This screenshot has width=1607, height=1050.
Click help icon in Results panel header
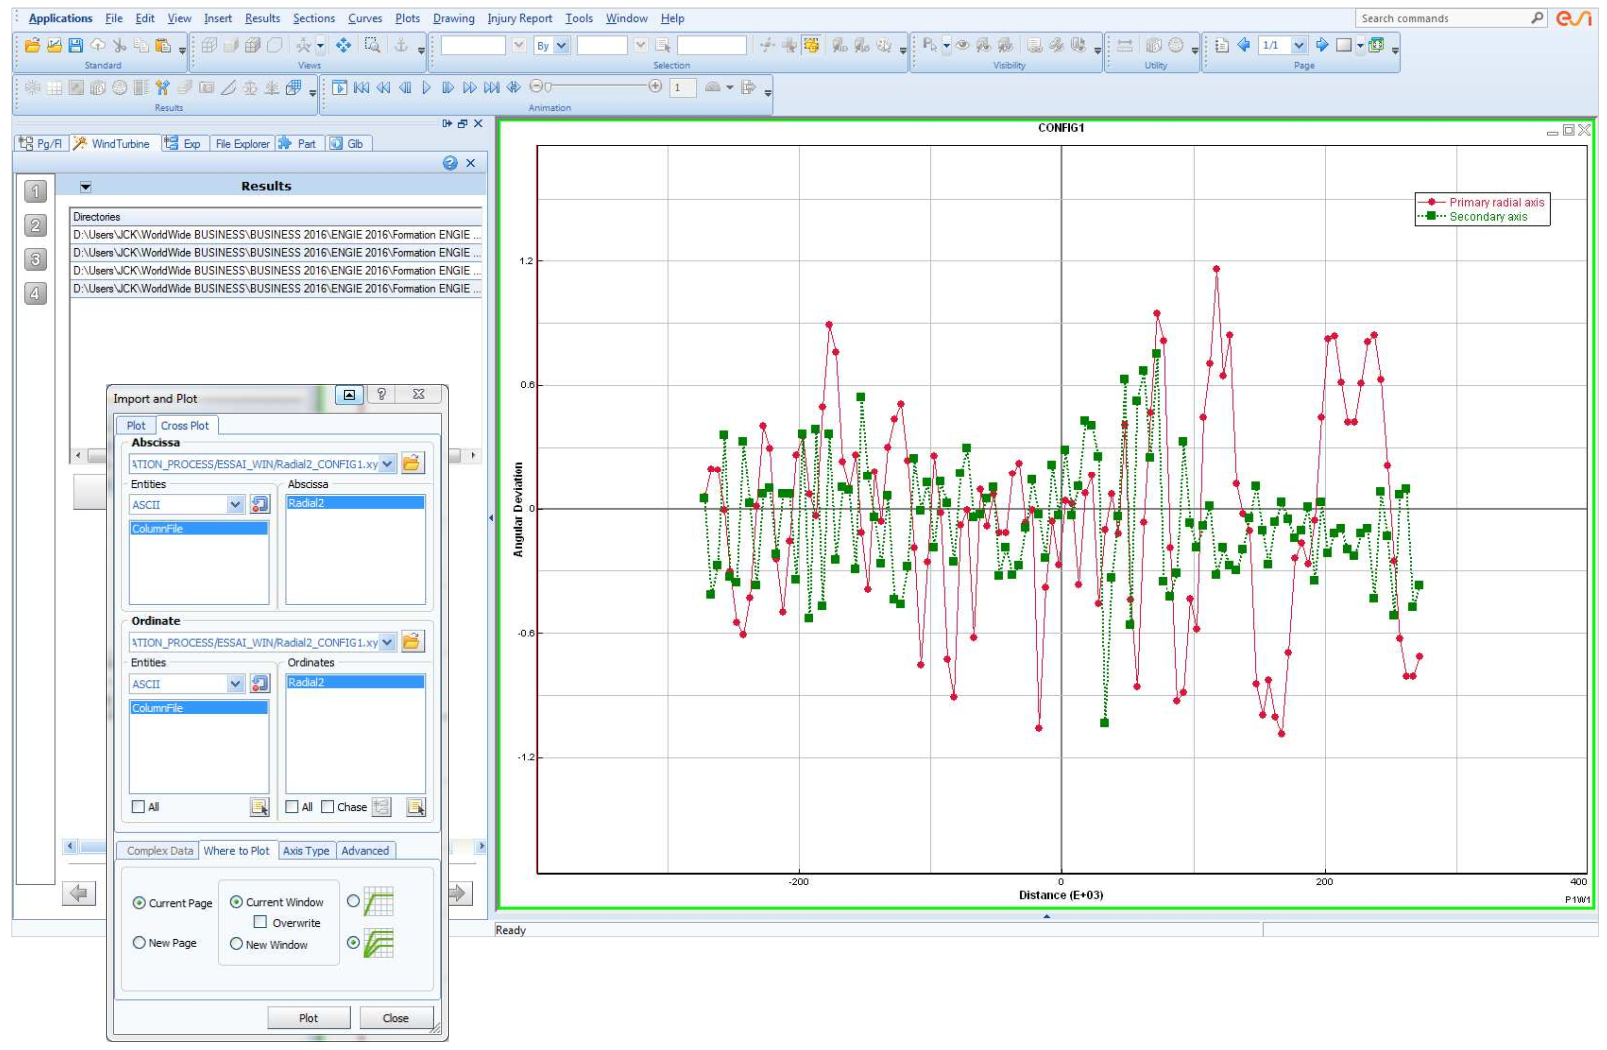click(x=450, y=163)
